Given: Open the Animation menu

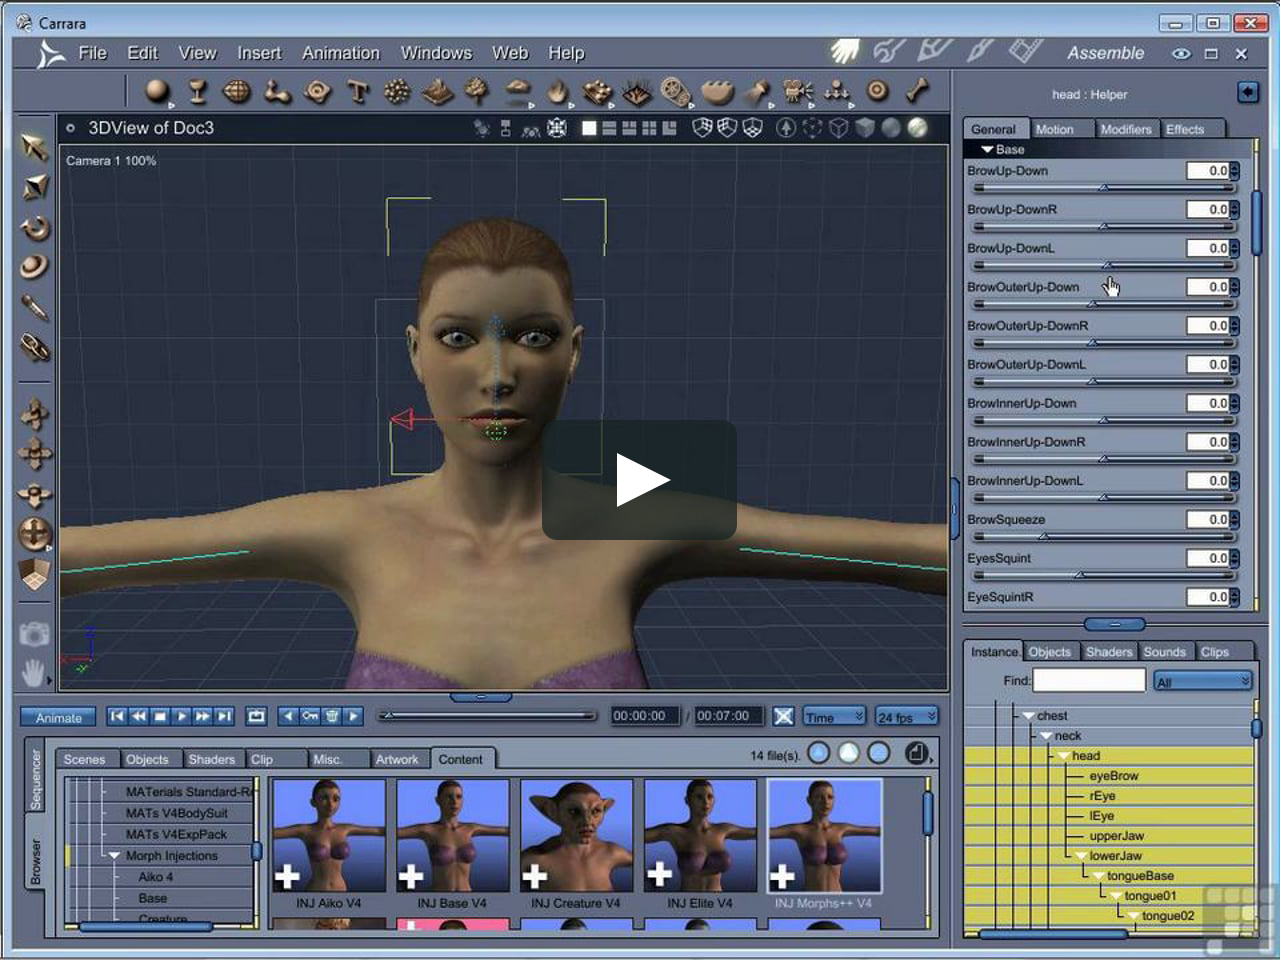Looking at the screenshot, I should [x=341, y=53].
